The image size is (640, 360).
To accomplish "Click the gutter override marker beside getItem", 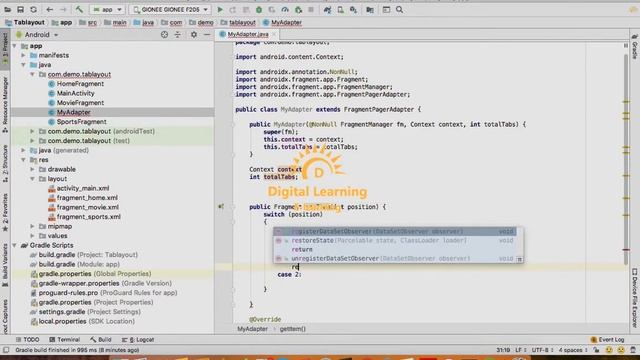I will pos(221,207).
